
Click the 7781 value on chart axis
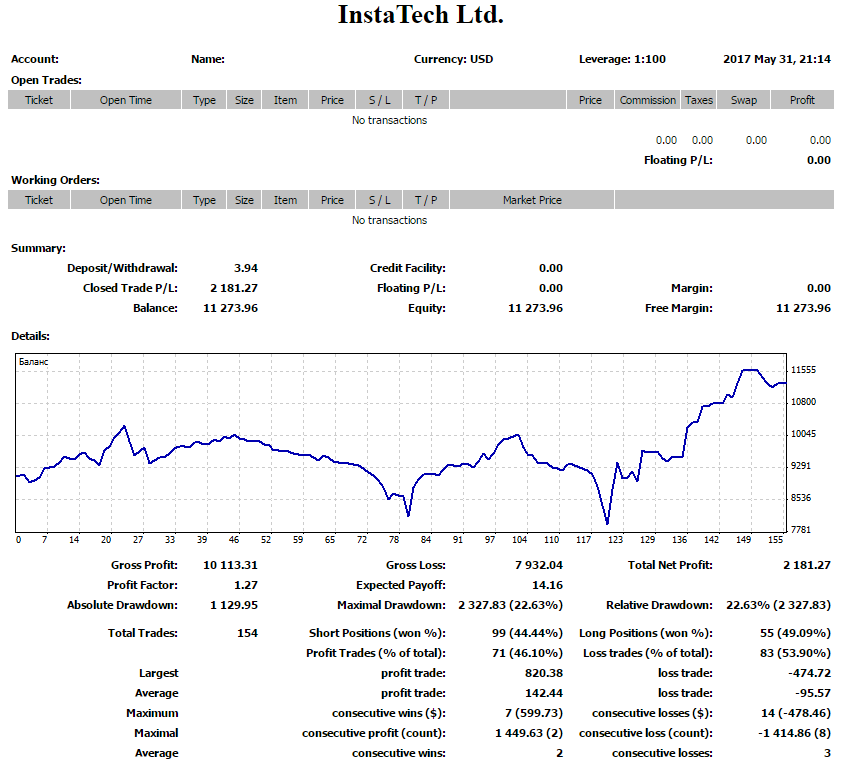point(800,530)
